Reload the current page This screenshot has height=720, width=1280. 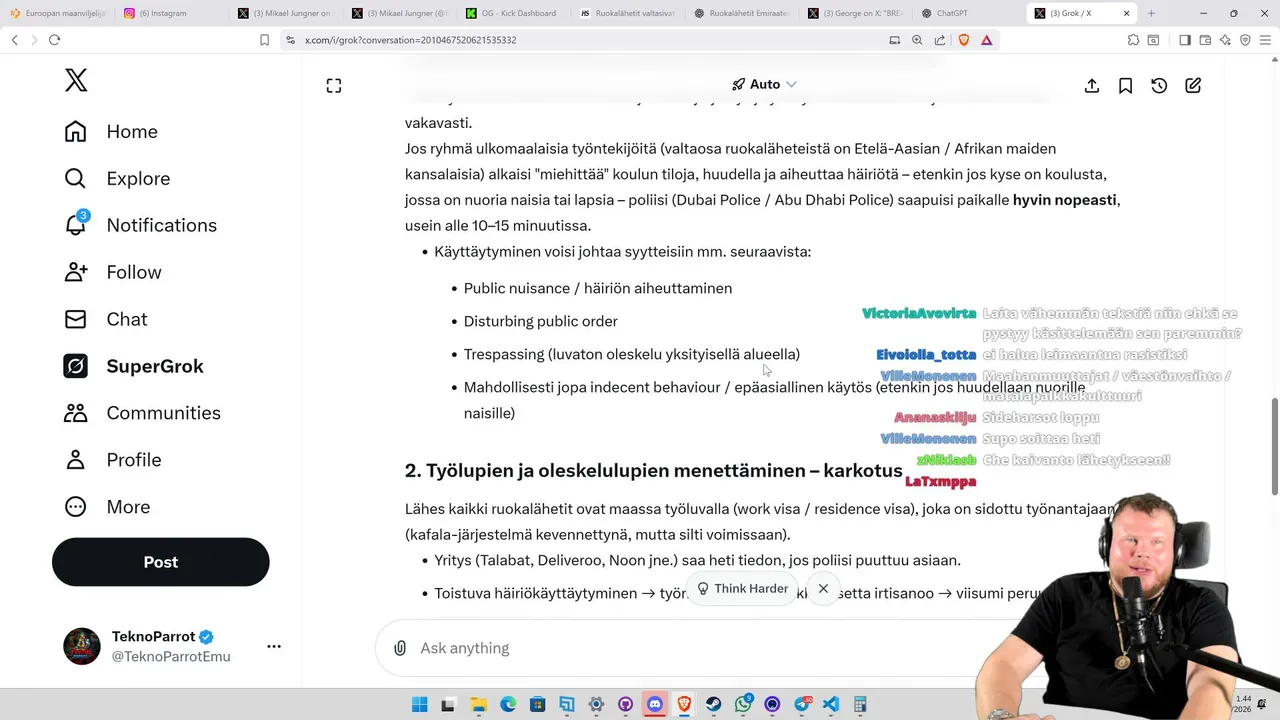[x=54, y=40]
